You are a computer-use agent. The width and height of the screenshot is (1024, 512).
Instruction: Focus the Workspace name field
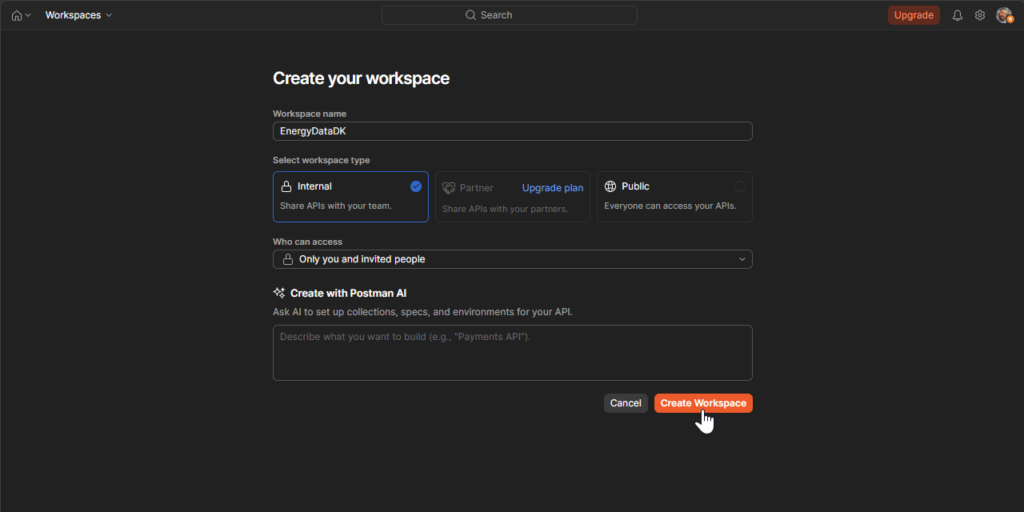(x=513, y=131)
